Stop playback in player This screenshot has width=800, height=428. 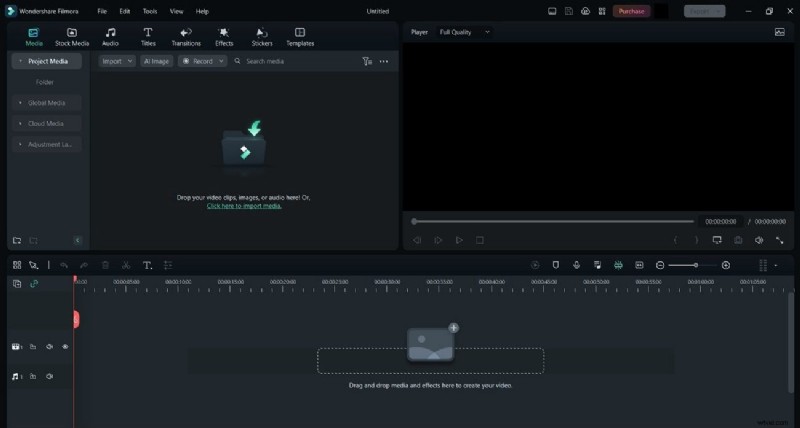point(480,240)
